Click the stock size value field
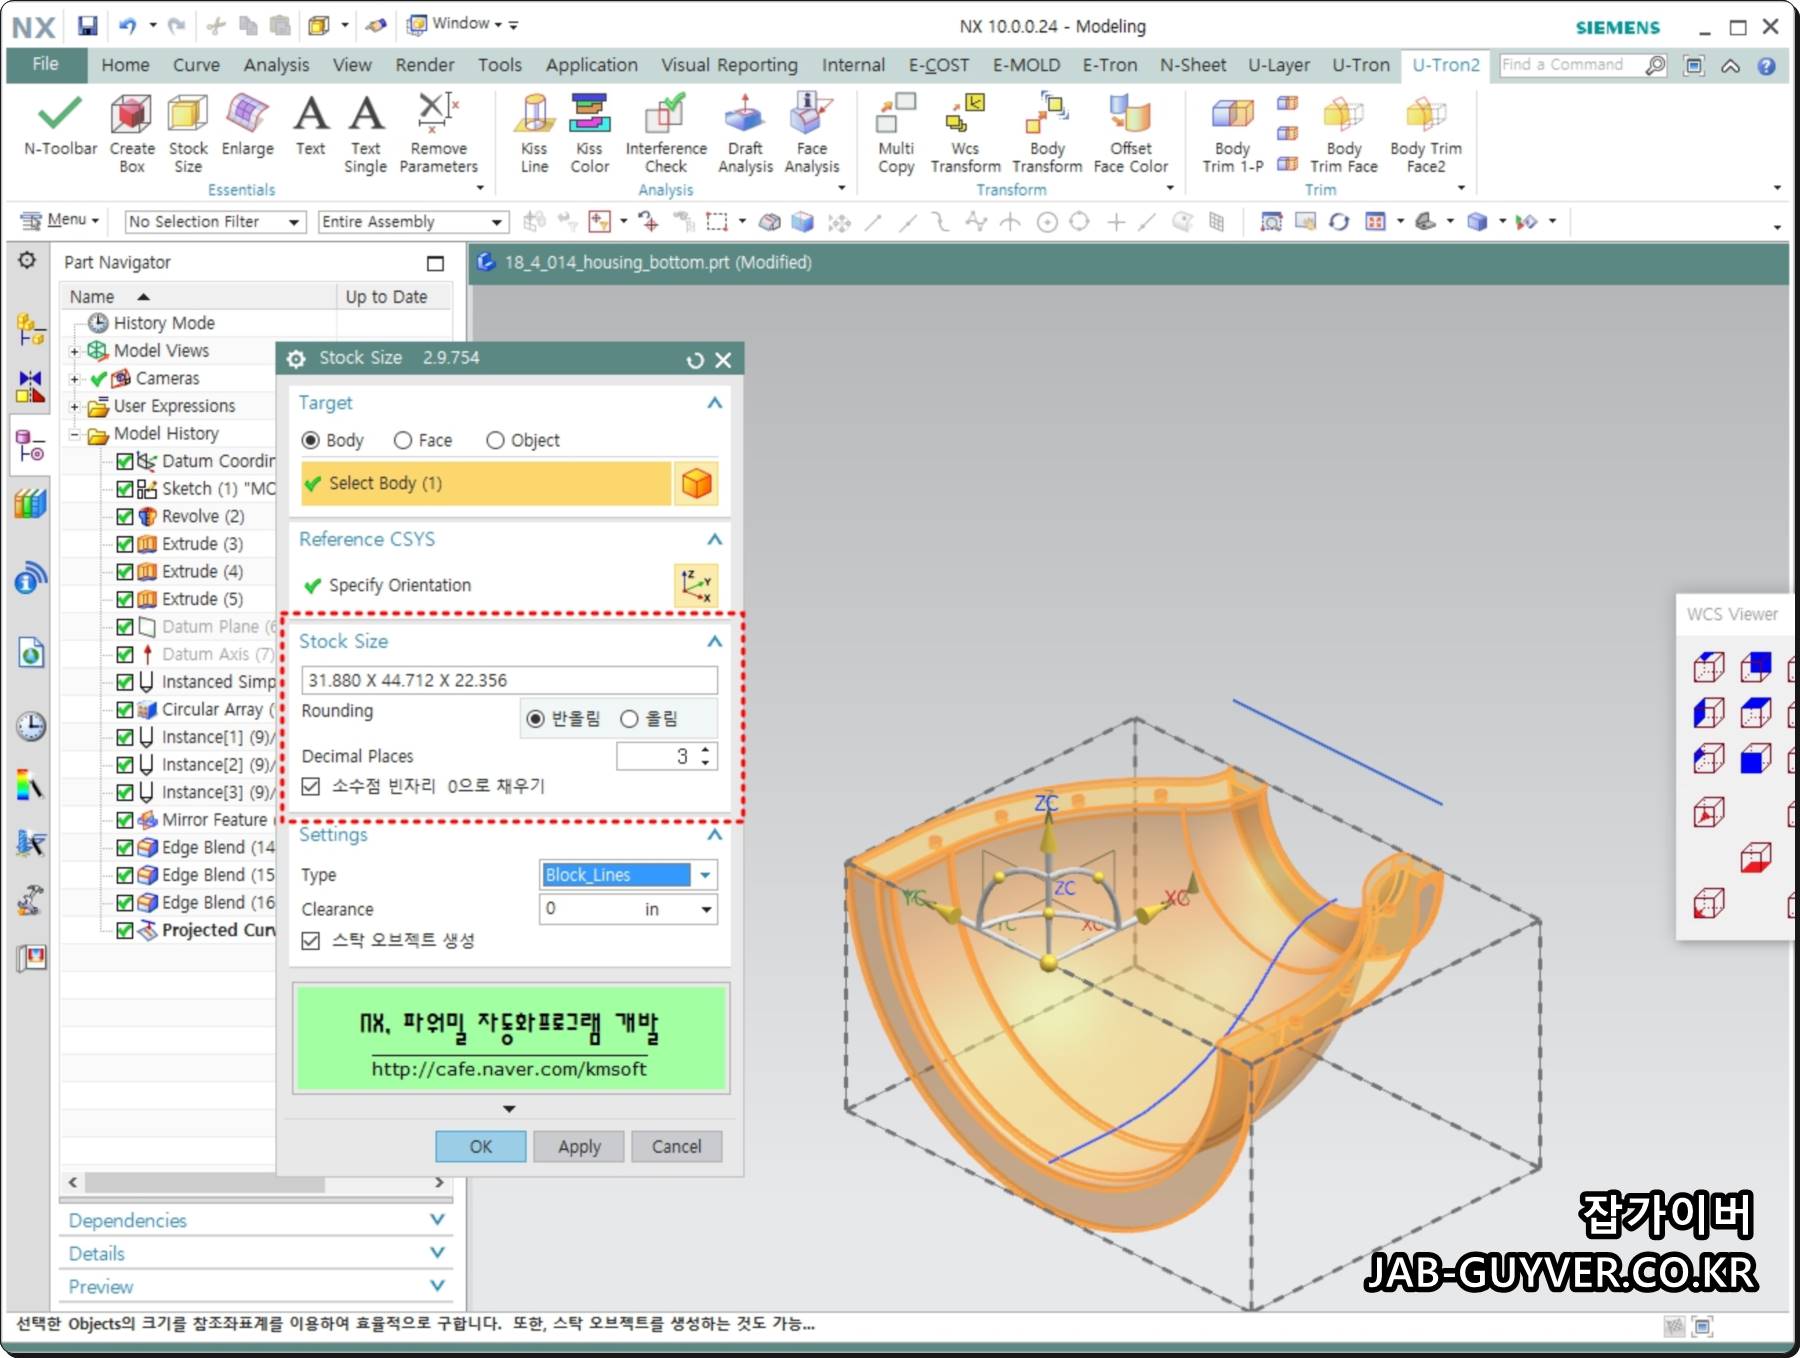The width and height of the screenshot is (1800, 1358). (x=509, y=680)
